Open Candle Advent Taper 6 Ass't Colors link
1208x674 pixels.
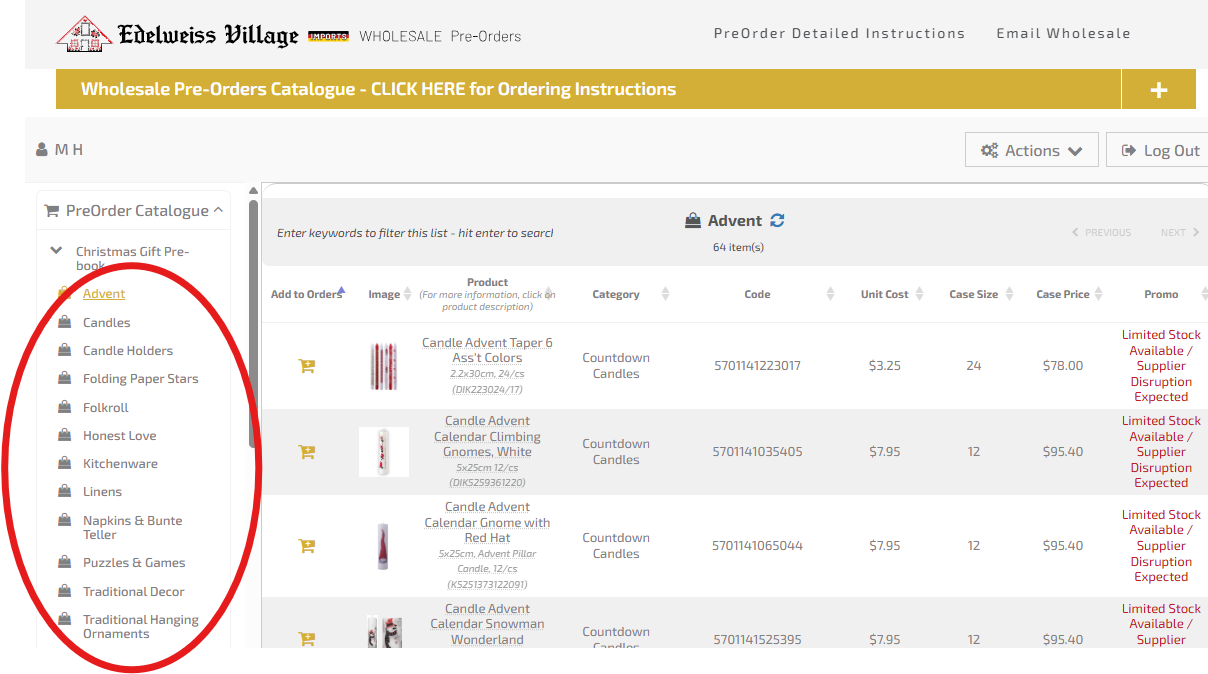487,350
